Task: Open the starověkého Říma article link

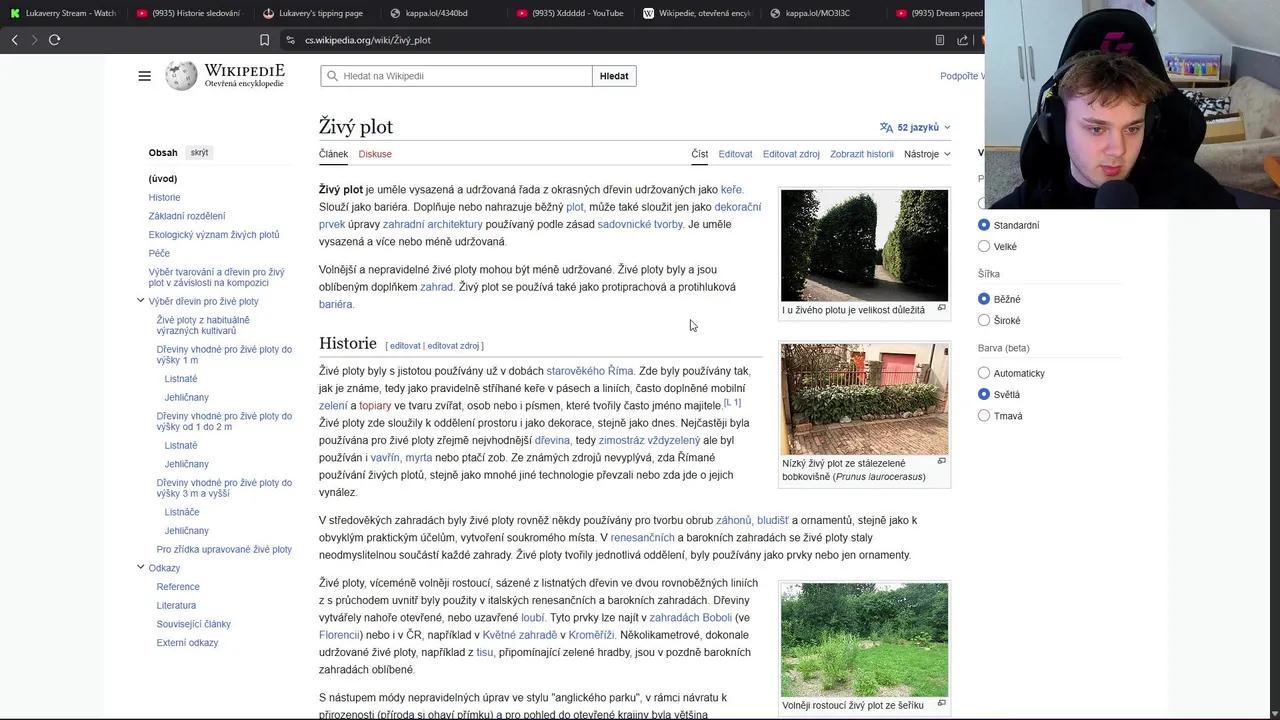Action: click(x=590, y=371)
